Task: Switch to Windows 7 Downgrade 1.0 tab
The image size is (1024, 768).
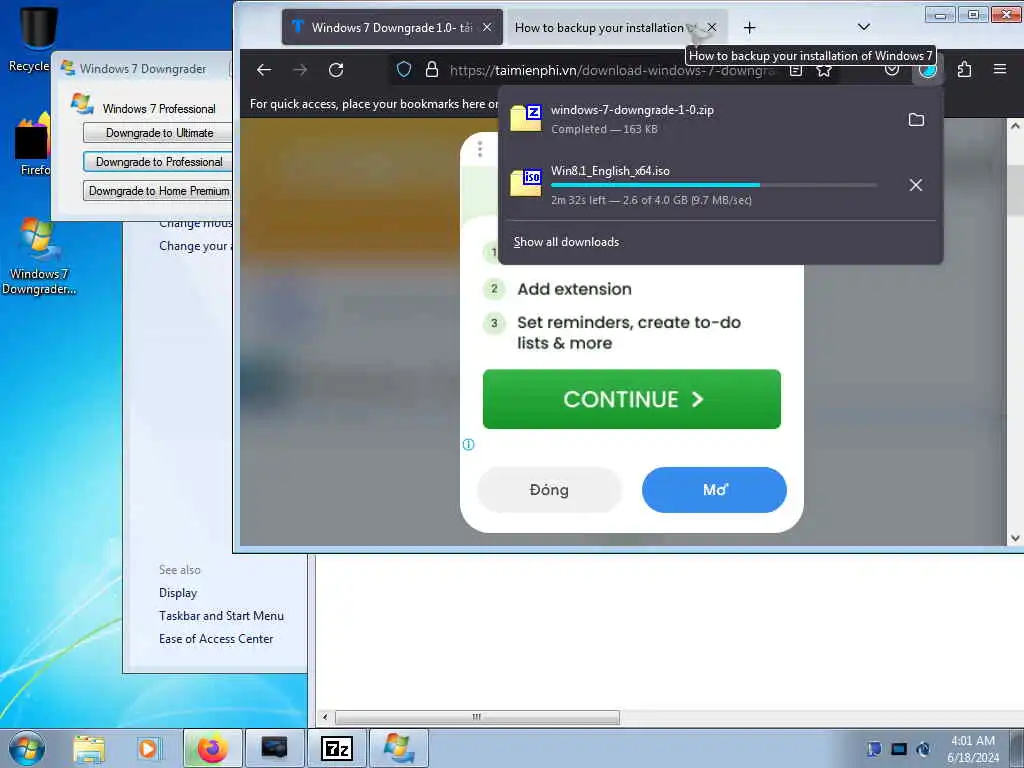Action: (392, 27)
